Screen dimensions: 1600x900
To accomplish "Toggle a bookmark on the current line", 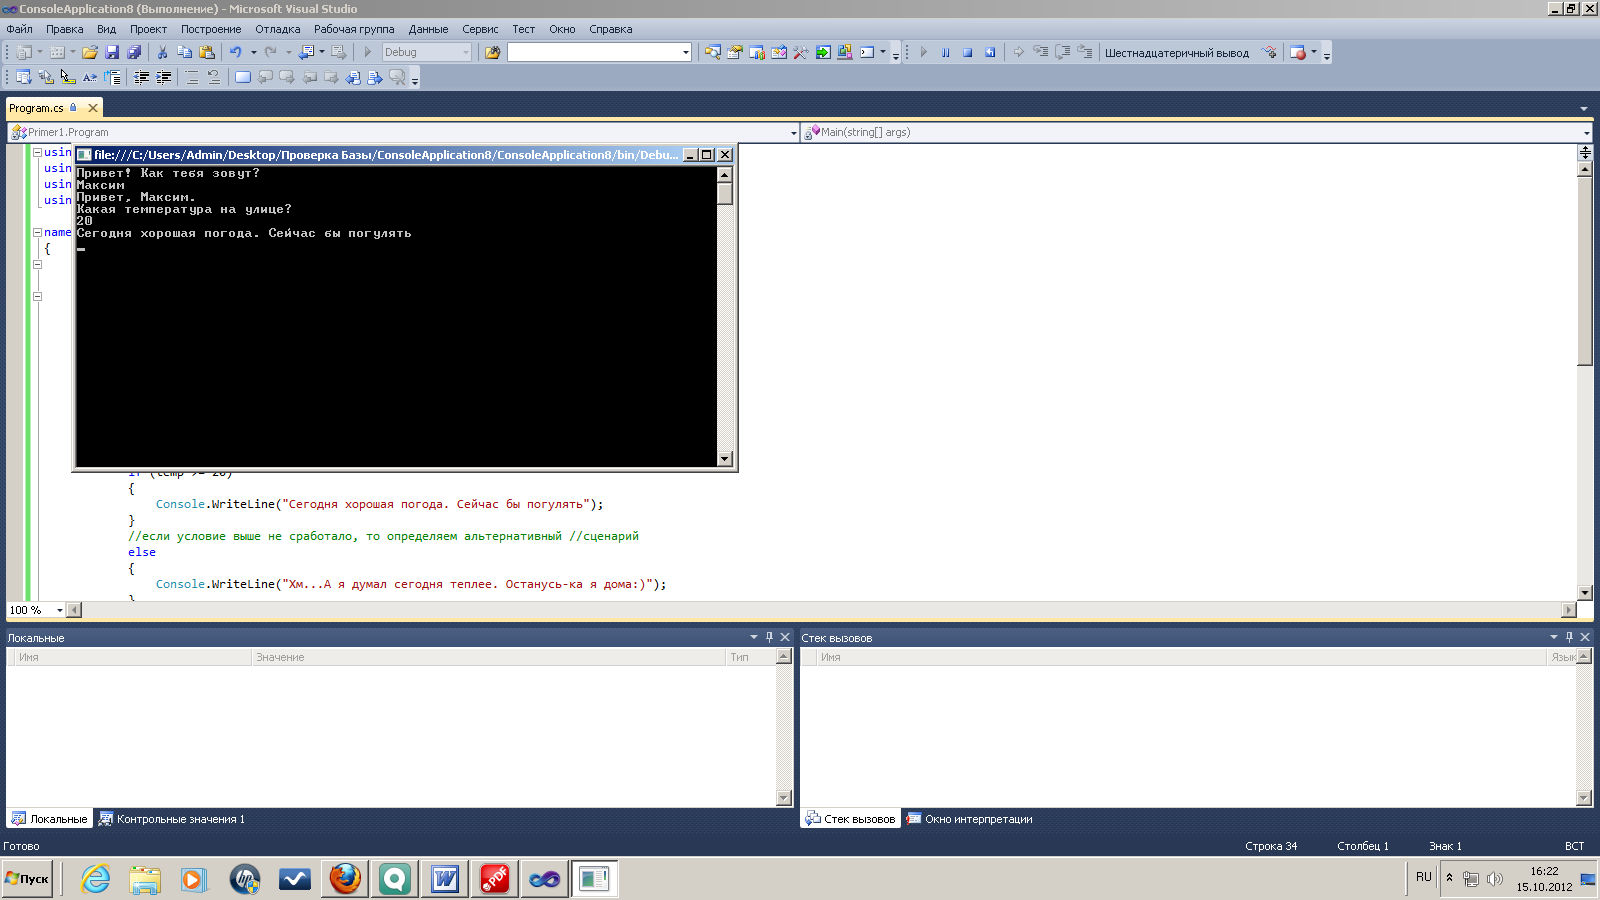I will click(243, 77).
